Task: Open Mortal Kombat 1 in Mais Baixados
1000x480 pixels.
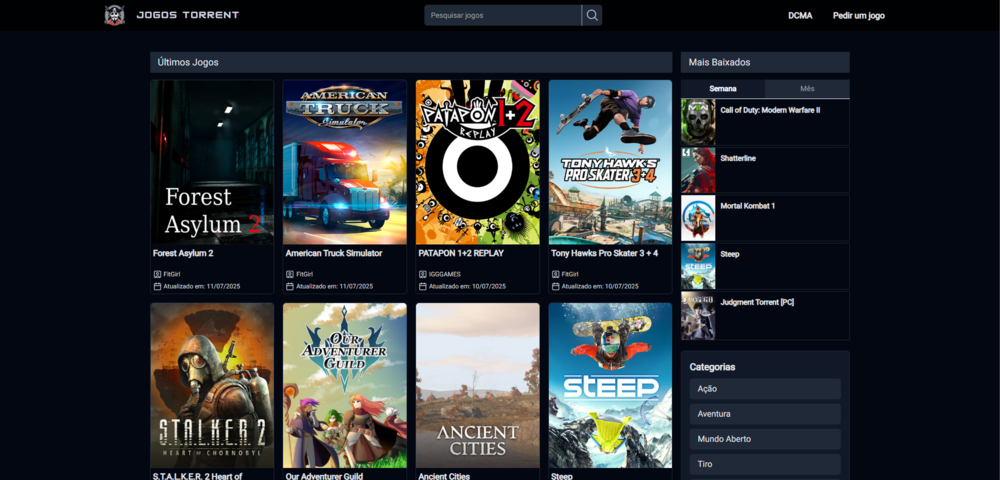Action: click(x=765, y=218)
